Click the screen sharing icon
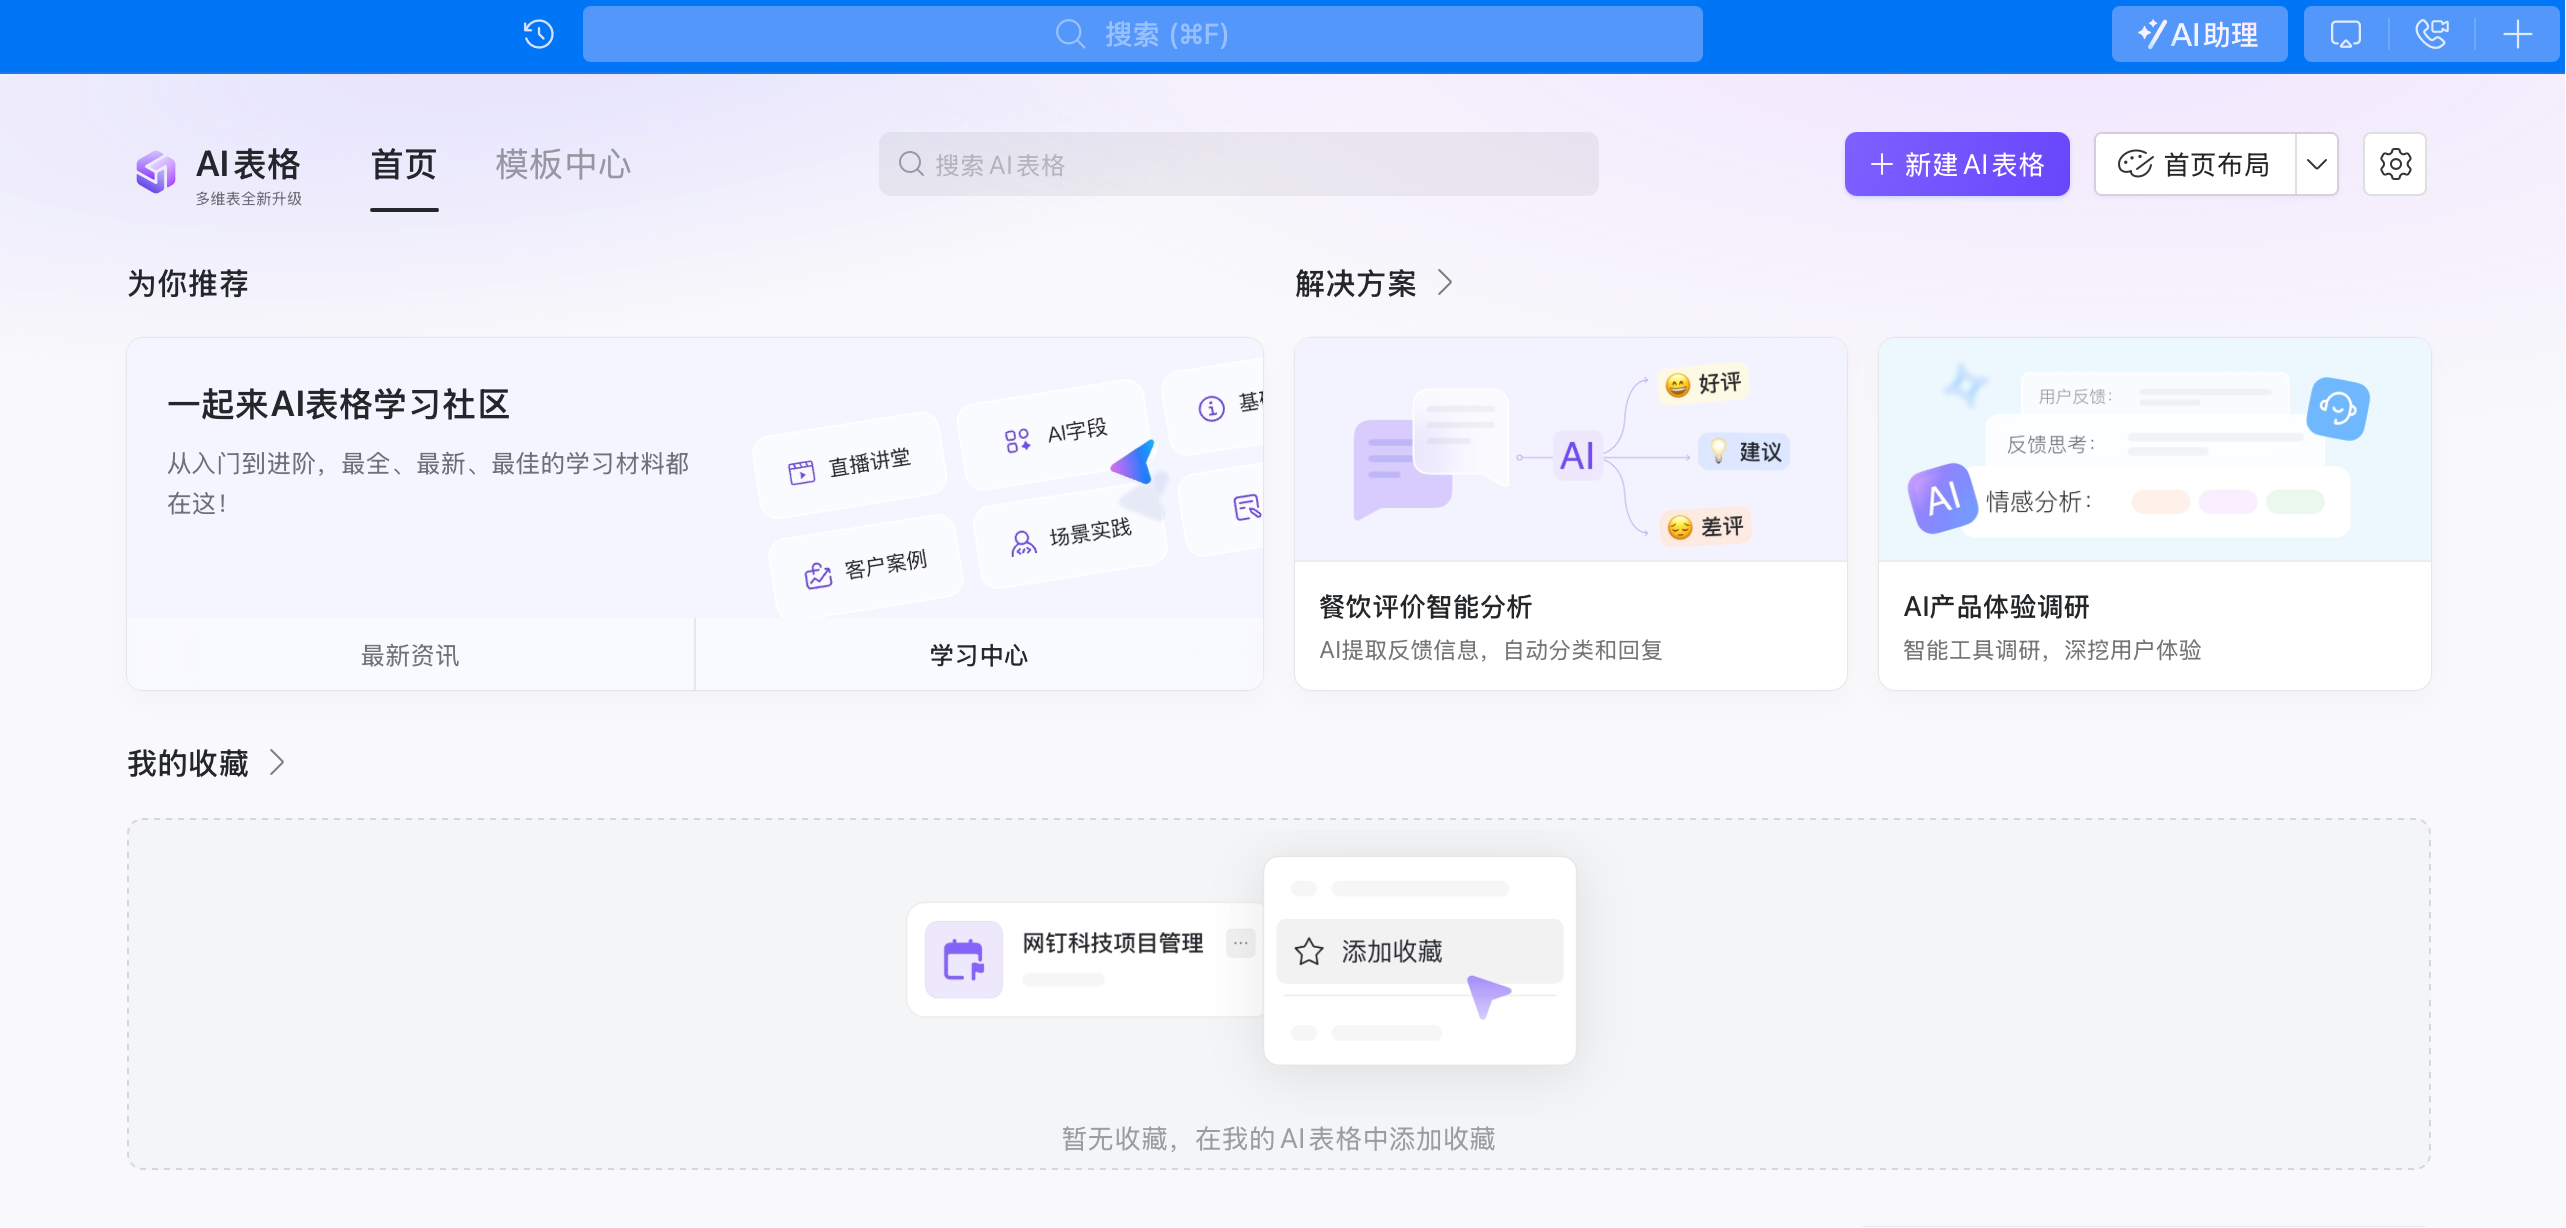 coord(2344,33)
